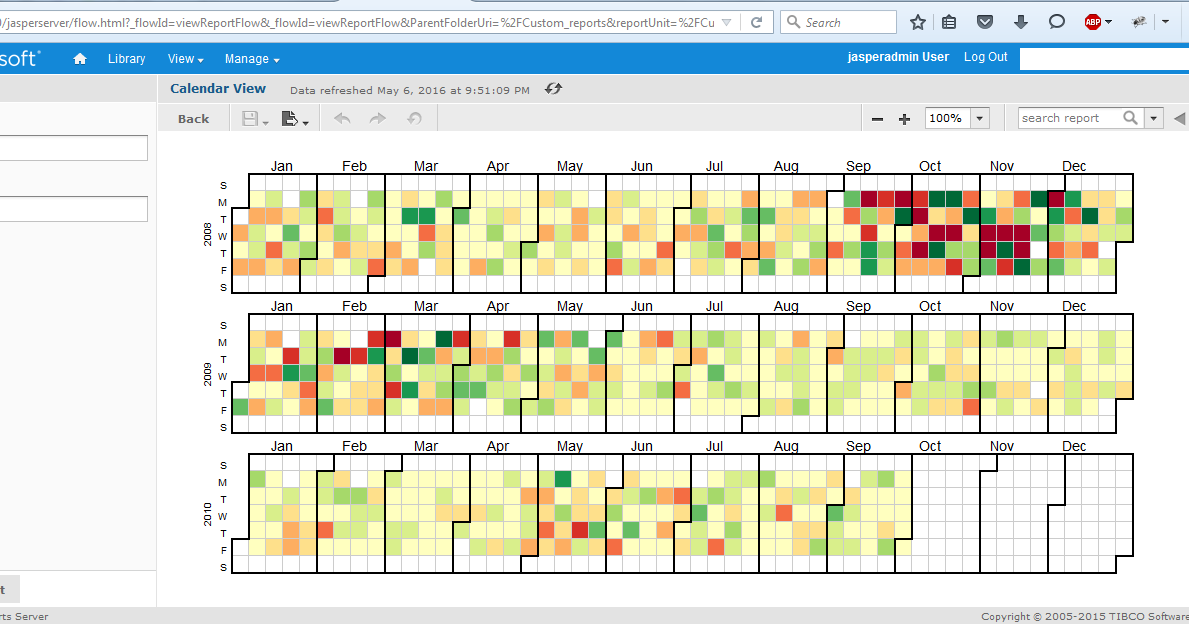Refresh the report data
1189x624 pixels.
point(553,88)
